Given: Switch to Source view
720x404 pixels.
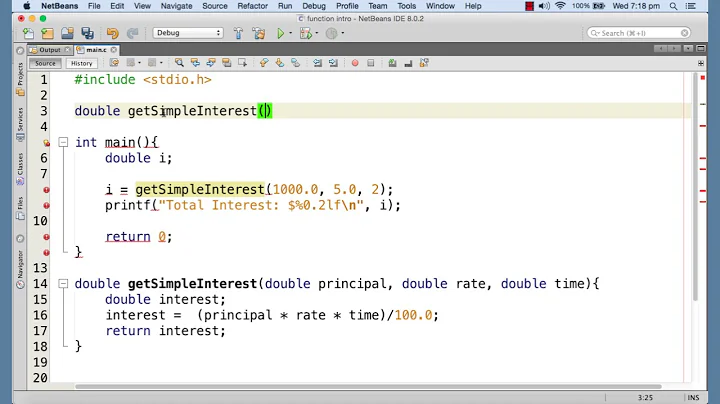Looking at the screenshot, I should [45, 63].
